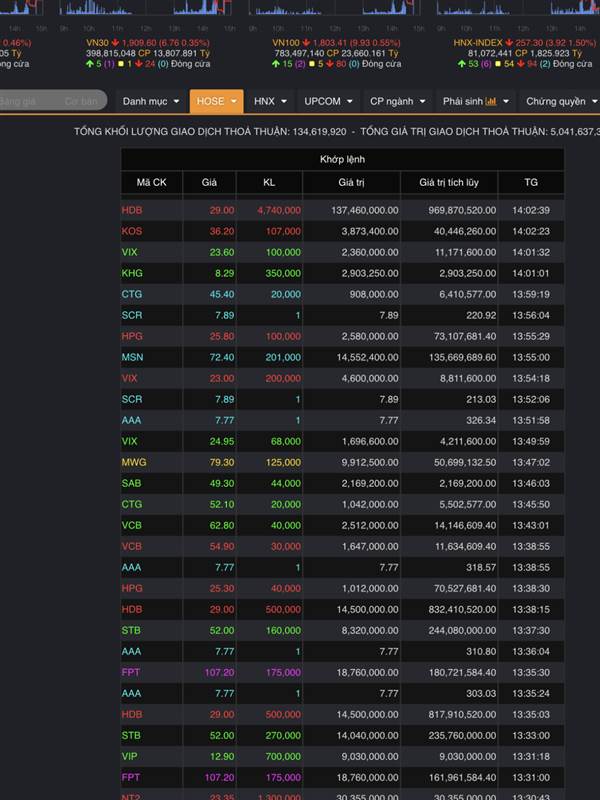Click the Bảng giá search field
The image size is (600, 800).
(x=20, y=101)
